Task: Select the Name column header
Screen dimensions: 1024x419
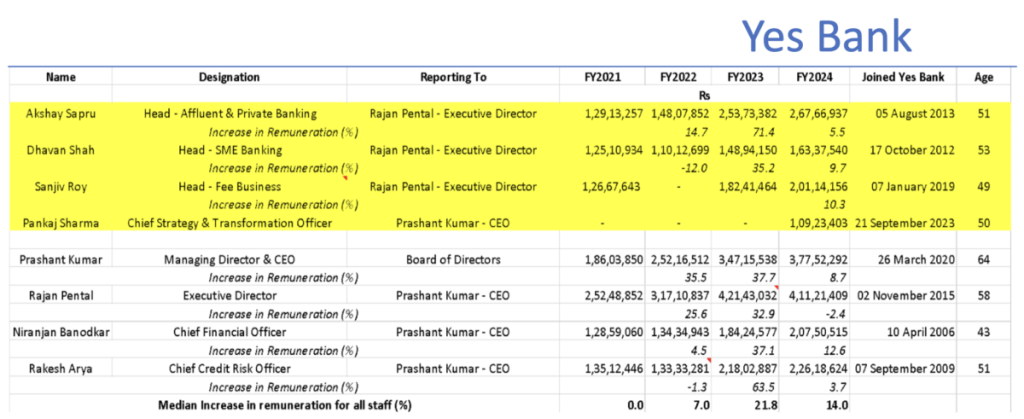Action: [60, 77]
